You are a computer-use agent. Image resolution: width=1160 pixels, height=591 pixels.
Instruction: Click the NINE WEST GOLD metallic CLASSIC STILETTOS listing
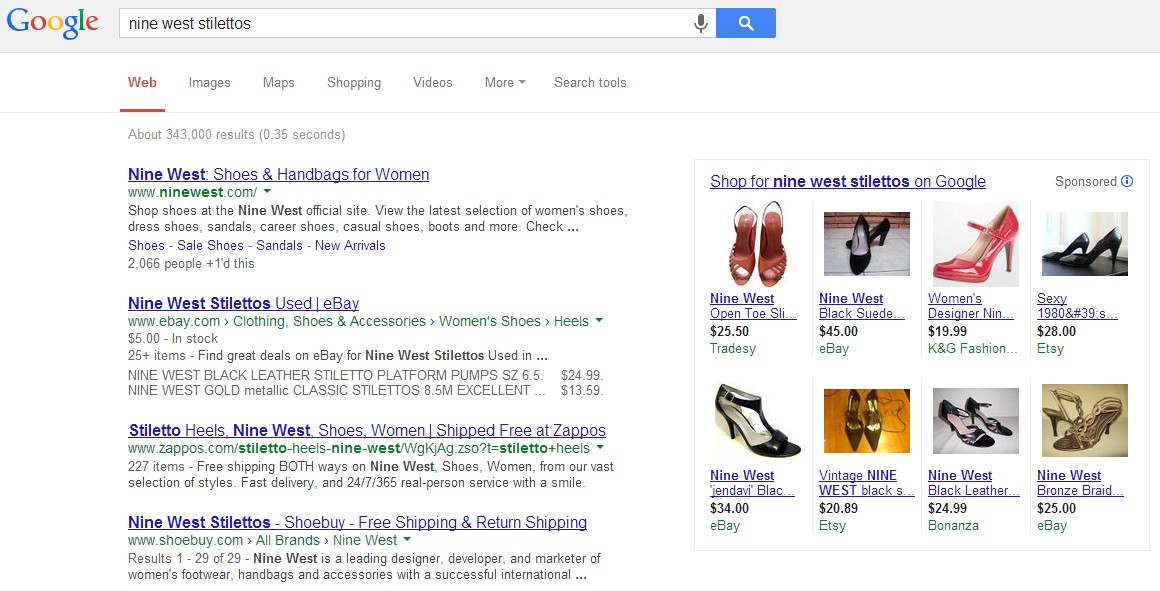tap(337, 390)
